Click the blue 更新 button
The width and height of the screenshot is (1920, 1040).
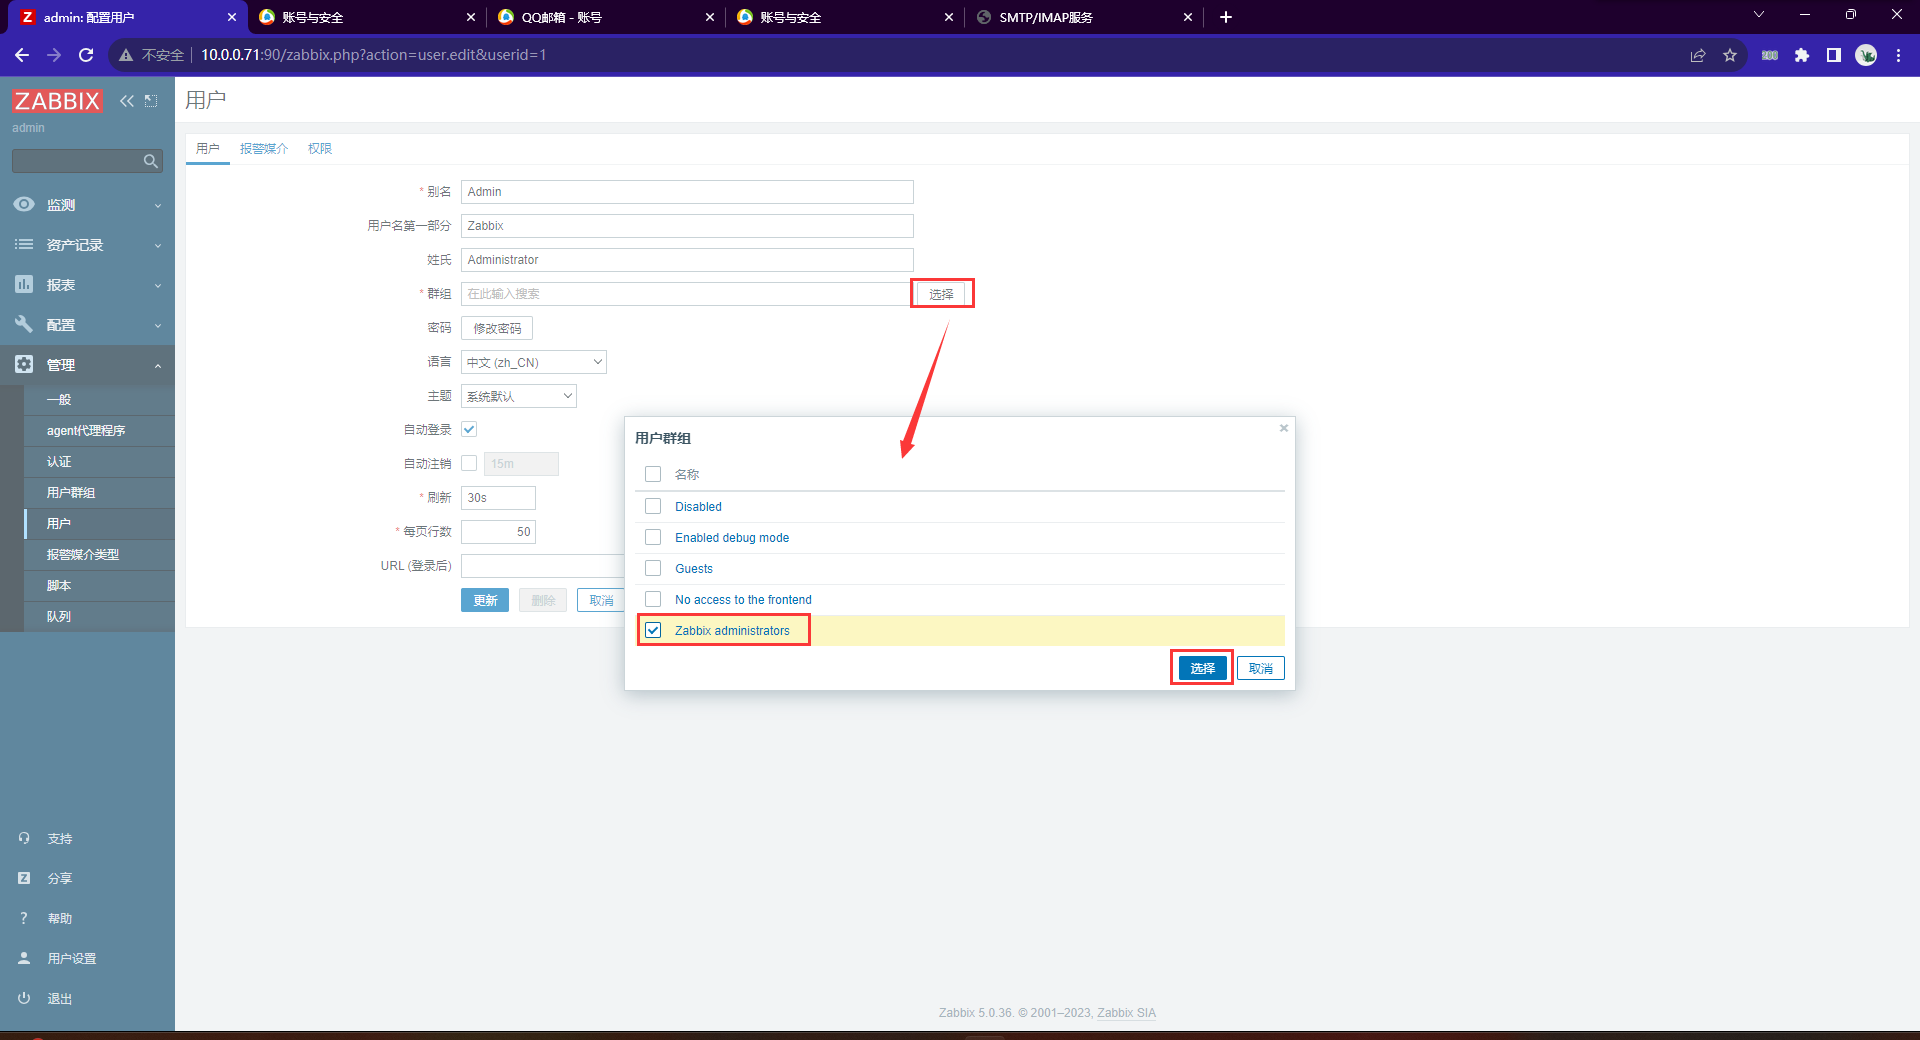pos(485,600)
